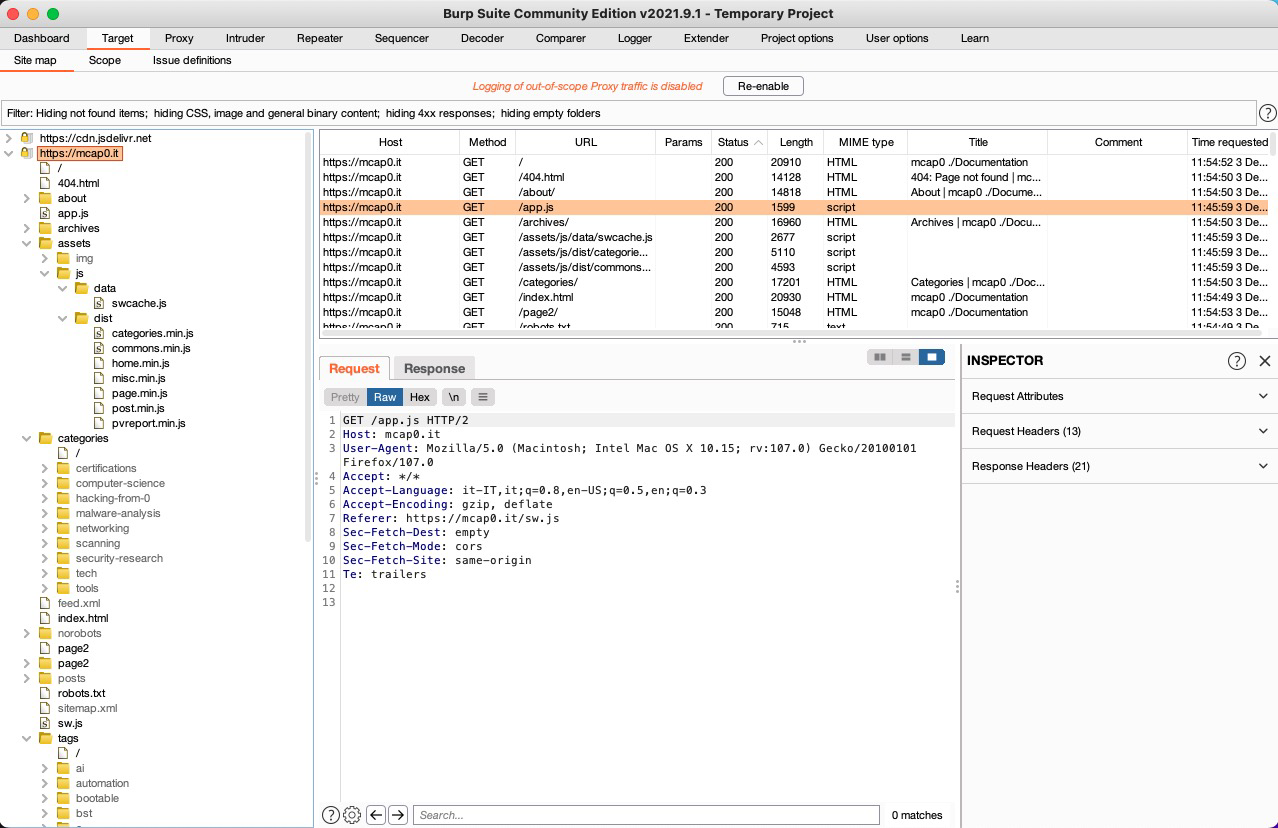Expand the cdn.jsdelivr.net tree node
Viewport: 1278px width, 828px height.
[9, 138]
